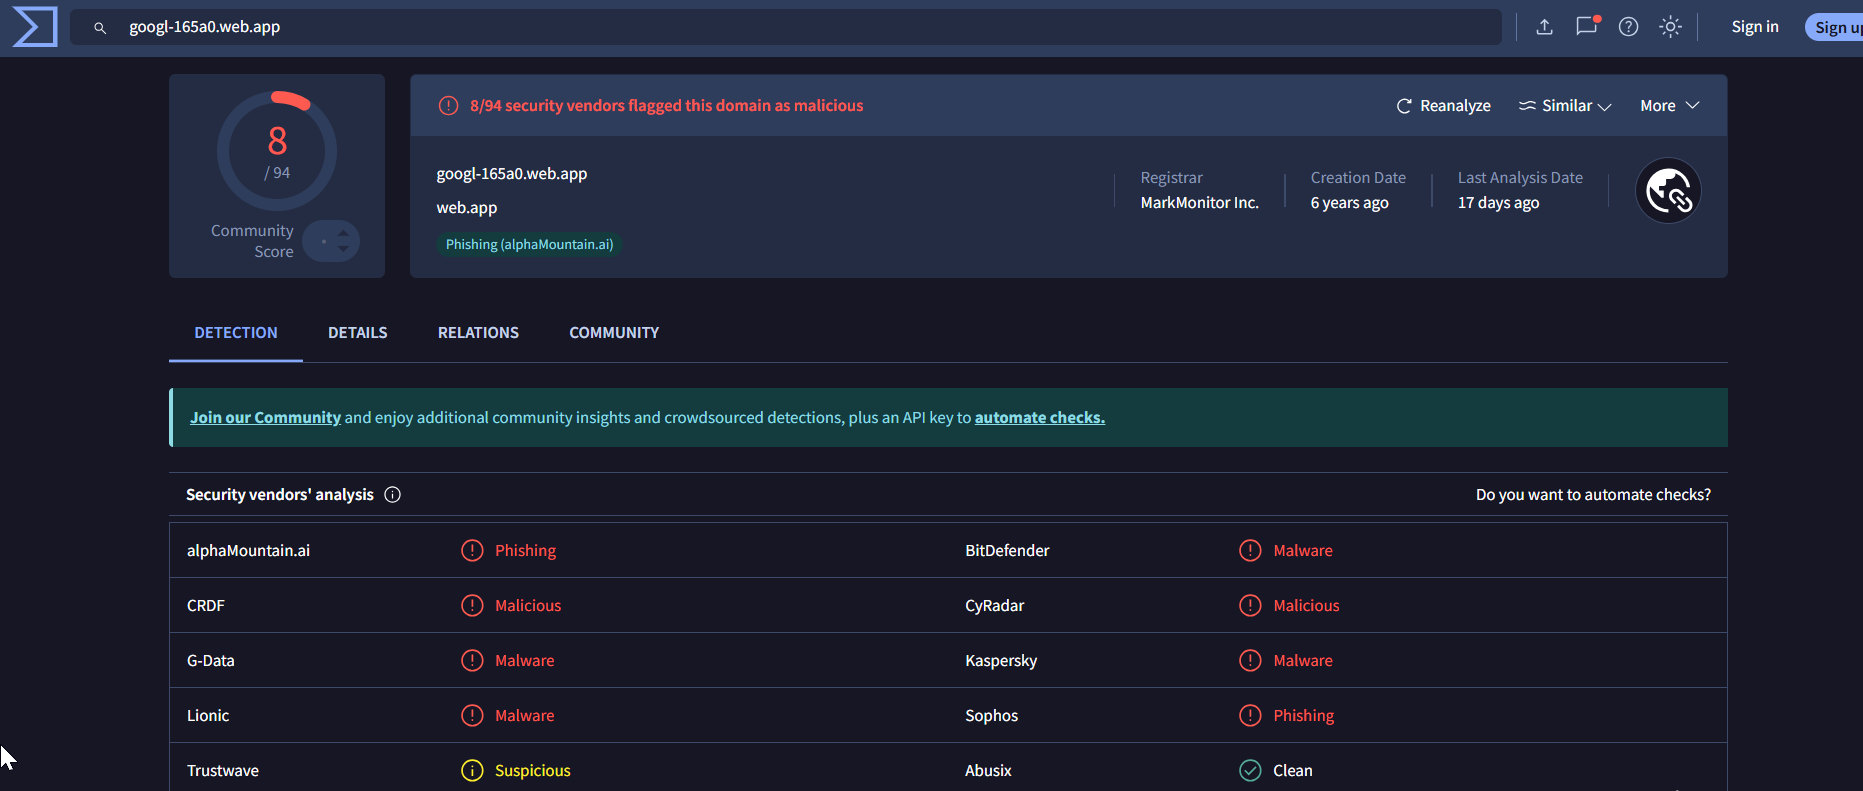Click alphaMountain.ai Phishing warning icon

(472, 551)
